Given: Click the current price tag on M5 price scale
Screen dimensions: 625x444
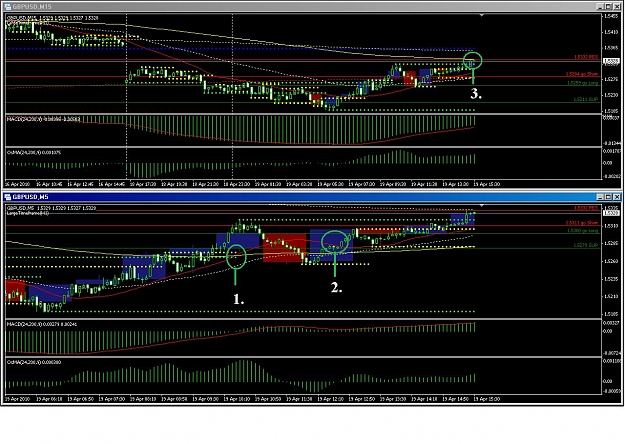Looking at the screenshot, I should (x=611, y=213).
